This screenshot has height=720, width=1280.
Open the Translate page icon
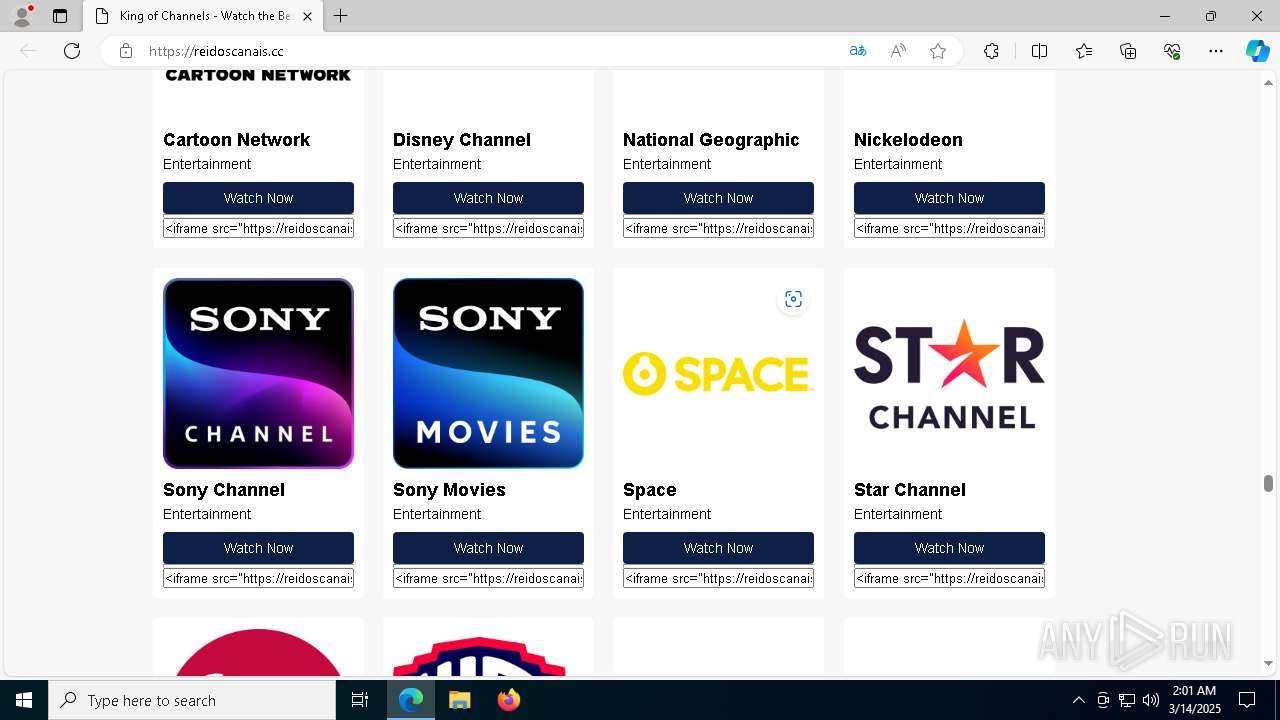coord(858,51)
